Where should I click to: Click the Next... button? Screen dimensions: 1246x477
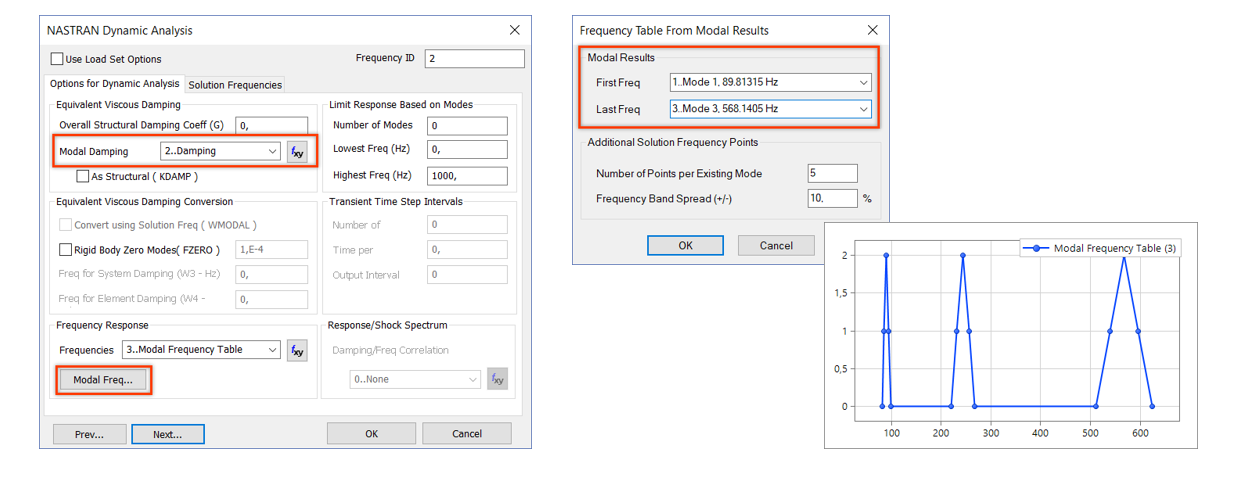pyautogui.click(x=168, y=434)
